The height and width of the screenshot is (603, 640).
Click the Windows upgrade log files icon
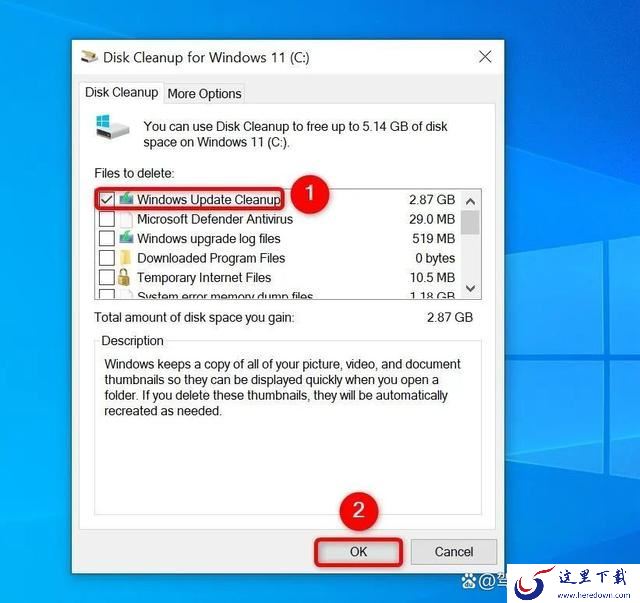[127, 238]
